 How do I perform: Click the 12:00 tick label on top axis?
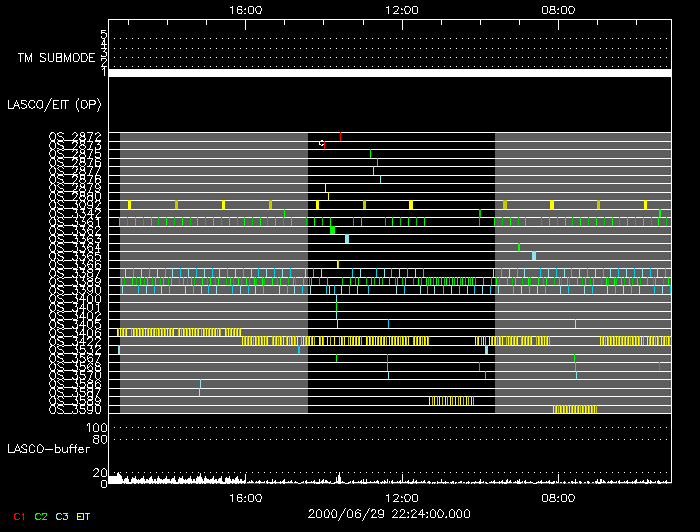[402, 8]
